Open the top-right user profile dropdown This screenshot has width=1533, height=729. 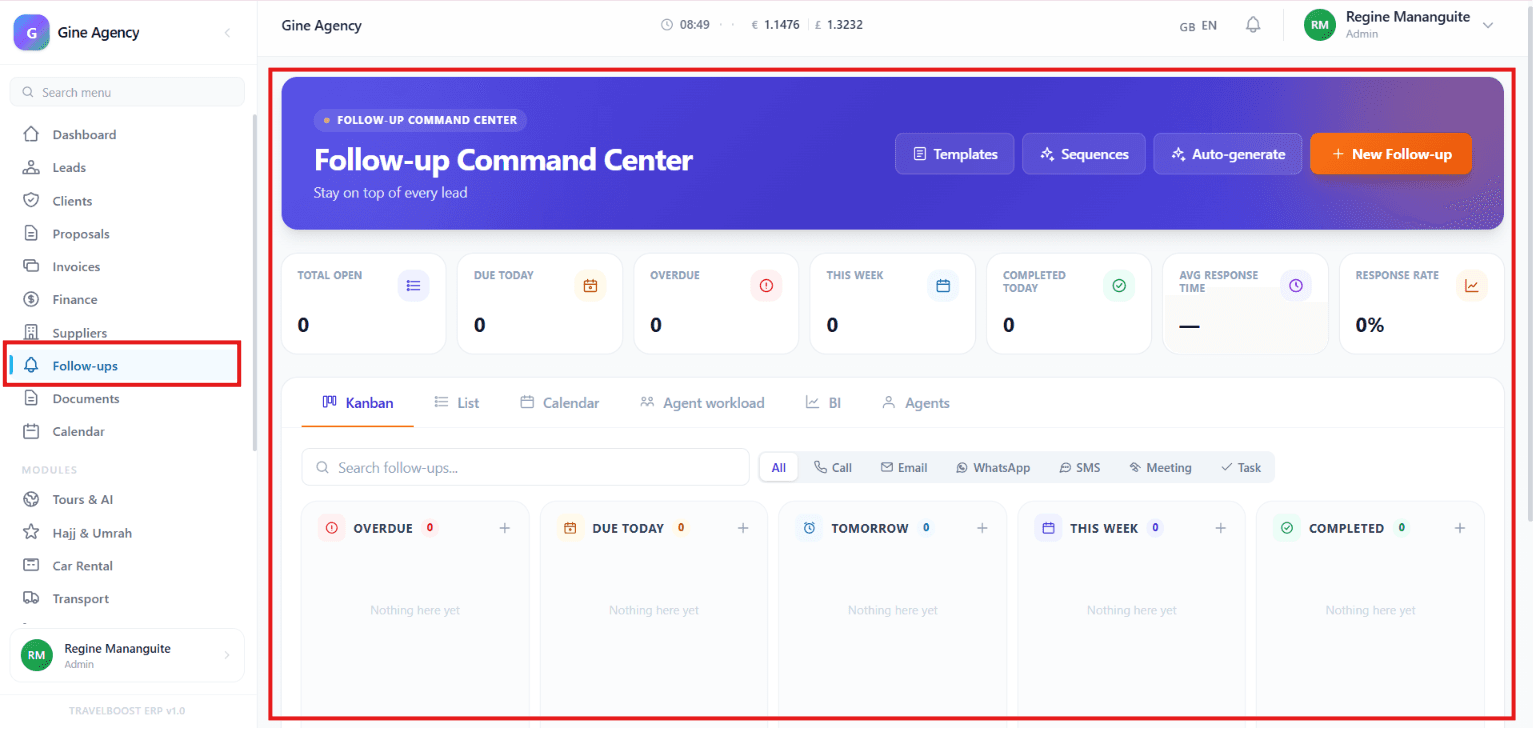(x=1400, y=25)
